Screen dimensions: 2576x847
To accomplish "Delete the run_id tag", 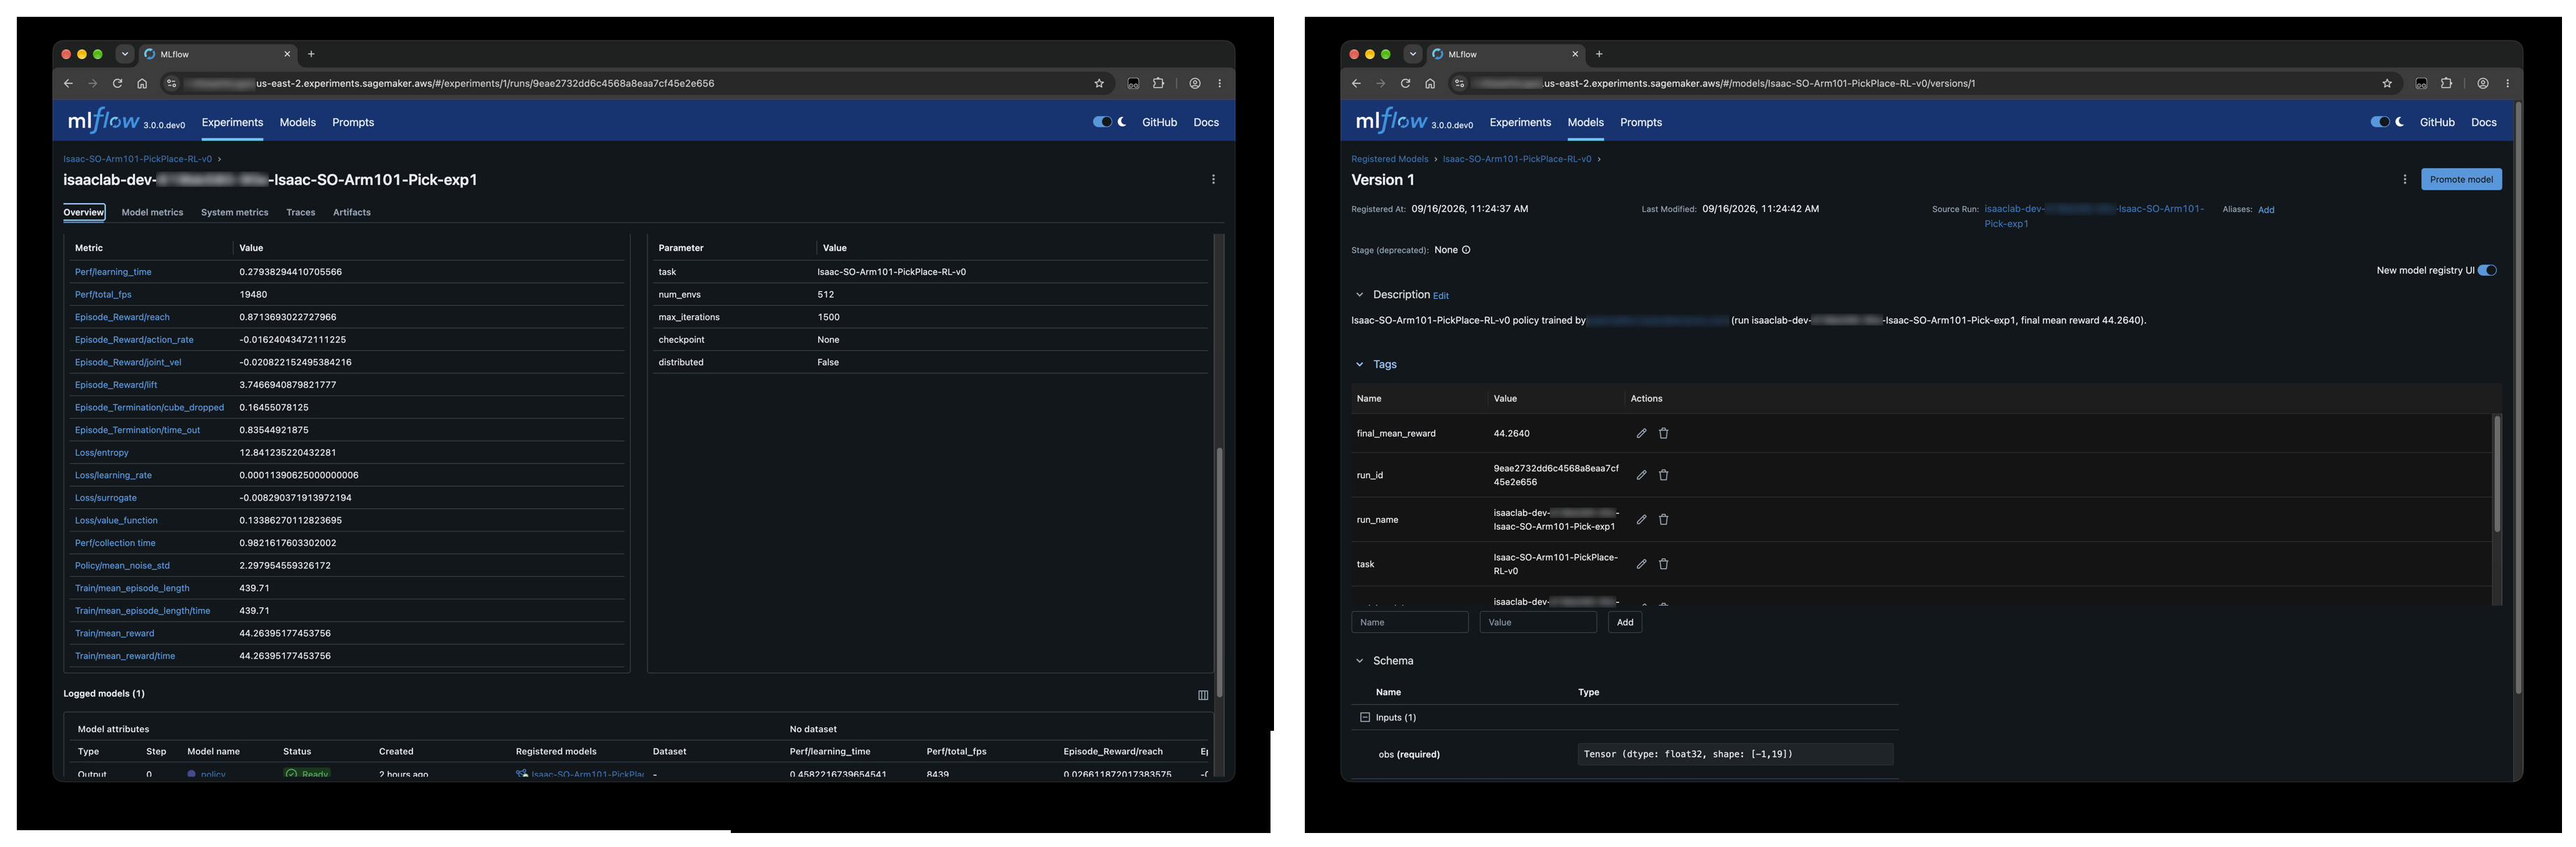I will pos(1664,476).
